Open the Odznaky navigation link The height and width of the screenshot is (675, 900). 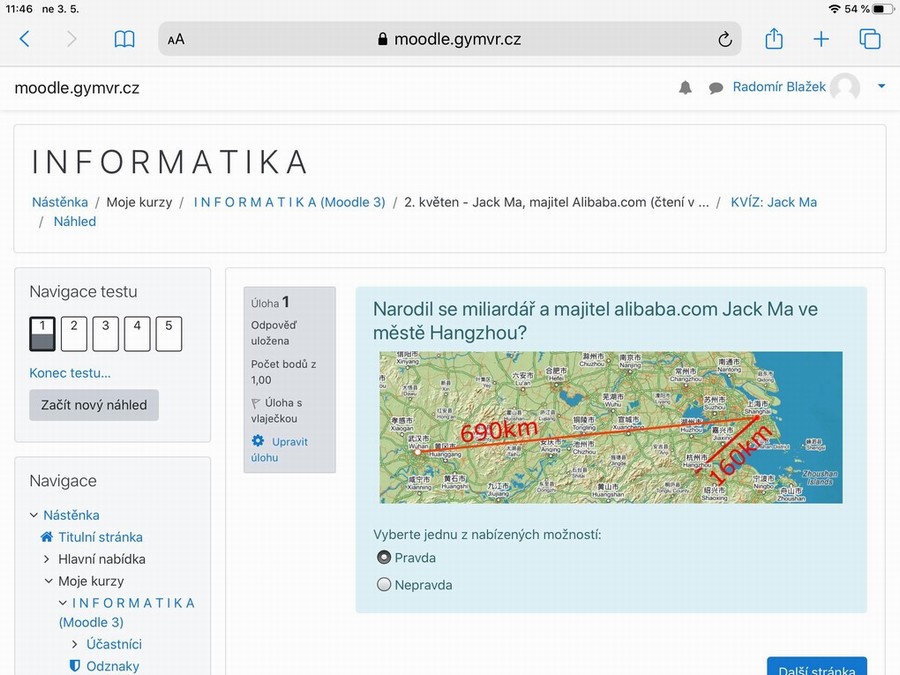[x=112, y=666]
